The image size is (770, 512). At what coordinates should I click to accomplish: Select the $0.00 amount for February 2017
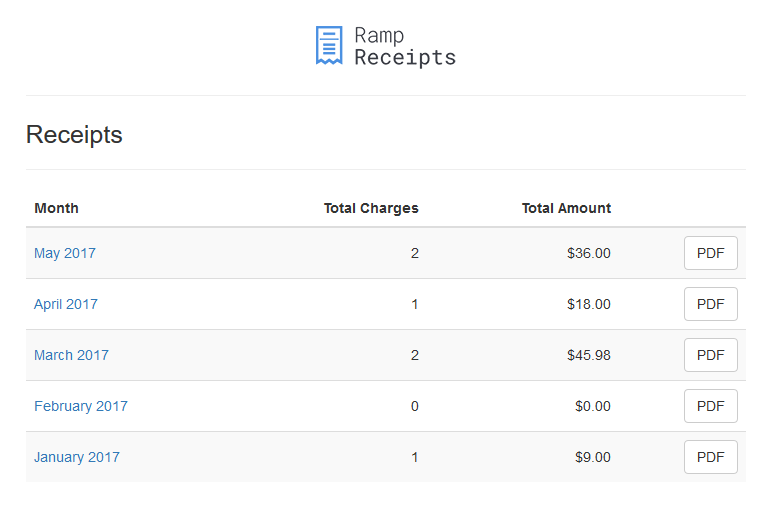(x=593, y=406)
